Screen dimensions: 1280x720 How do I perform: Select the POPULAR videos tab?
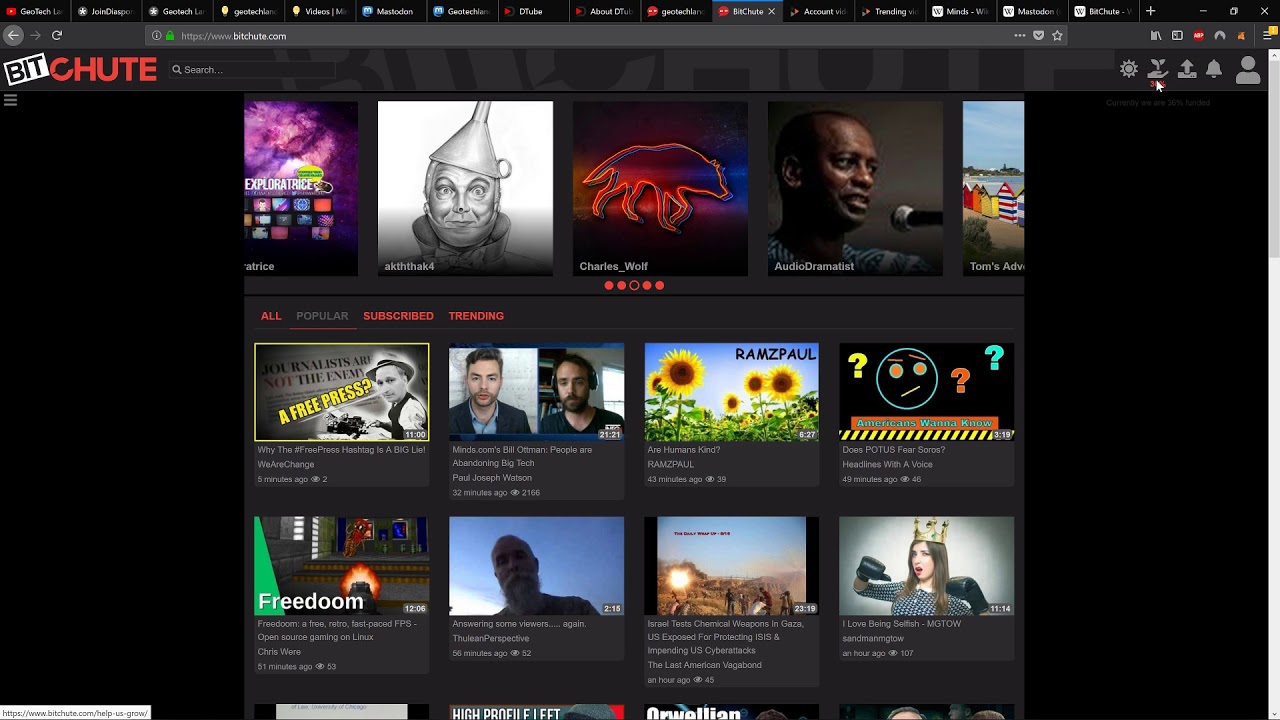322,316
